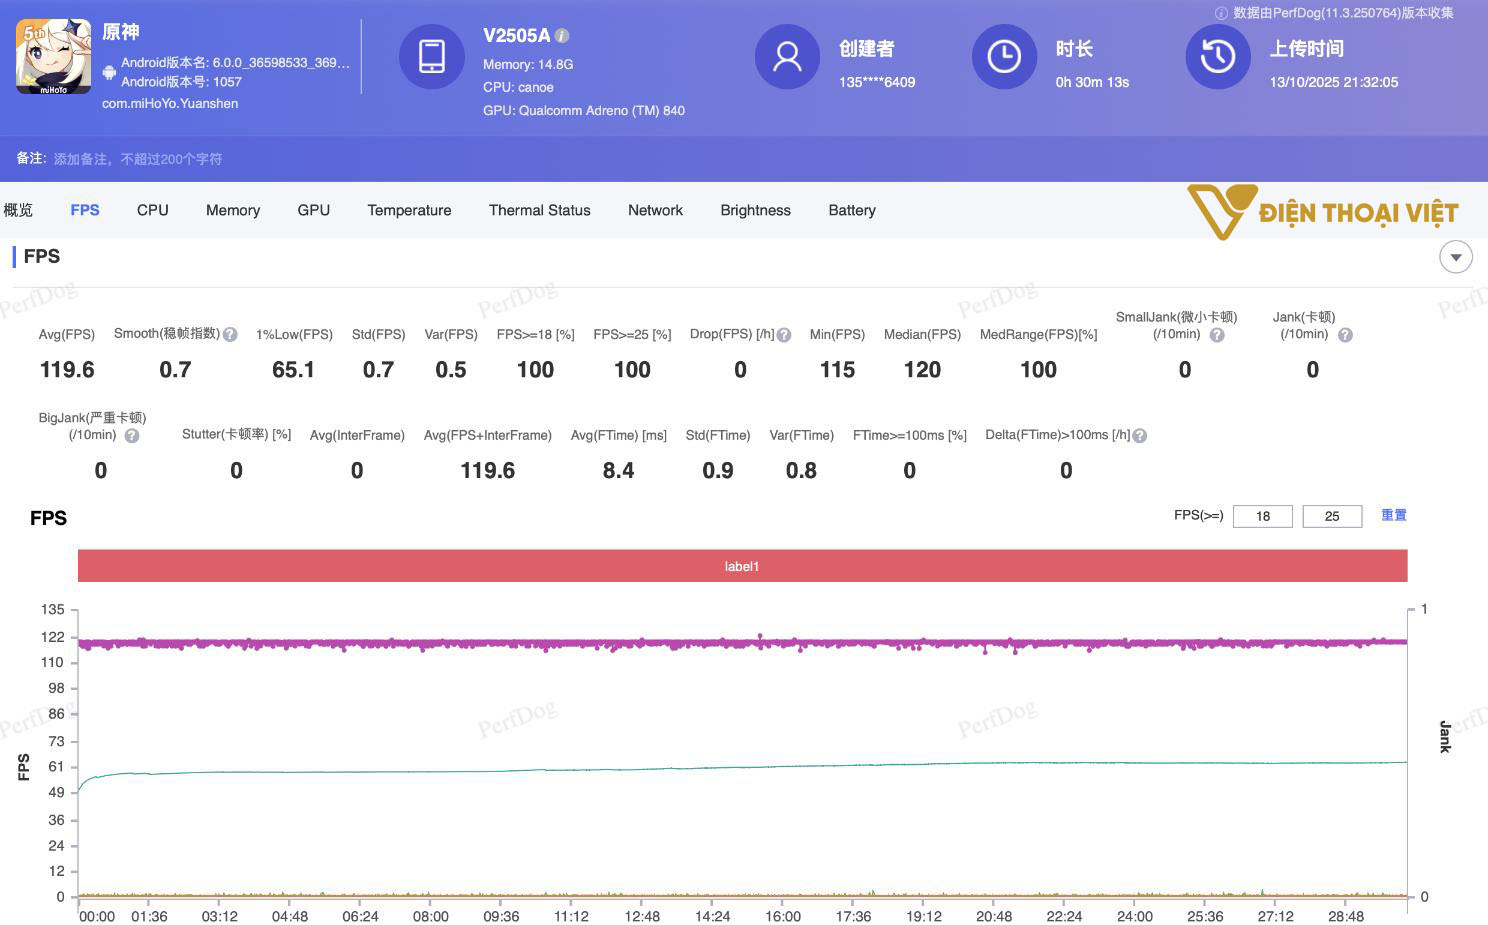1488x925 pixels.
Task: Click the PerfDog info icon at top right
Action: click(x=1220, y=14)
